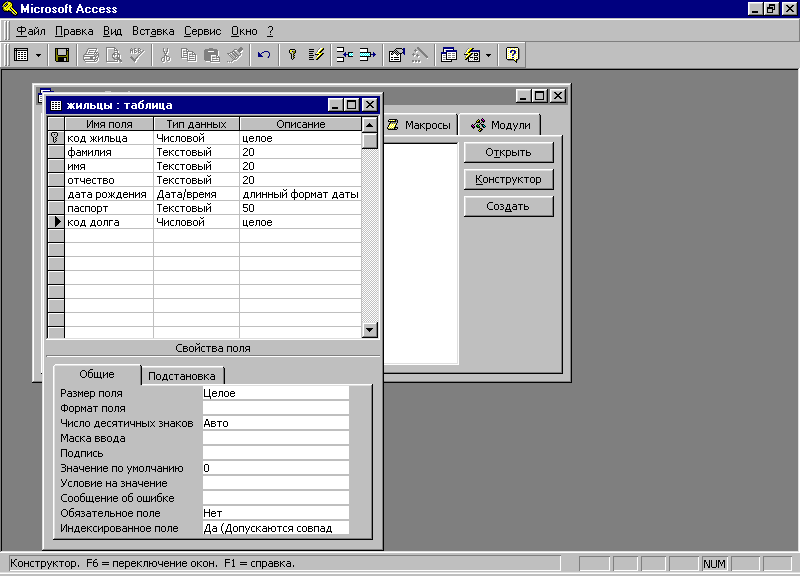Viewport: 800px width, 576px height.
Task: Click the New Object toolbar icon
Action: click(x=472, y=55)
